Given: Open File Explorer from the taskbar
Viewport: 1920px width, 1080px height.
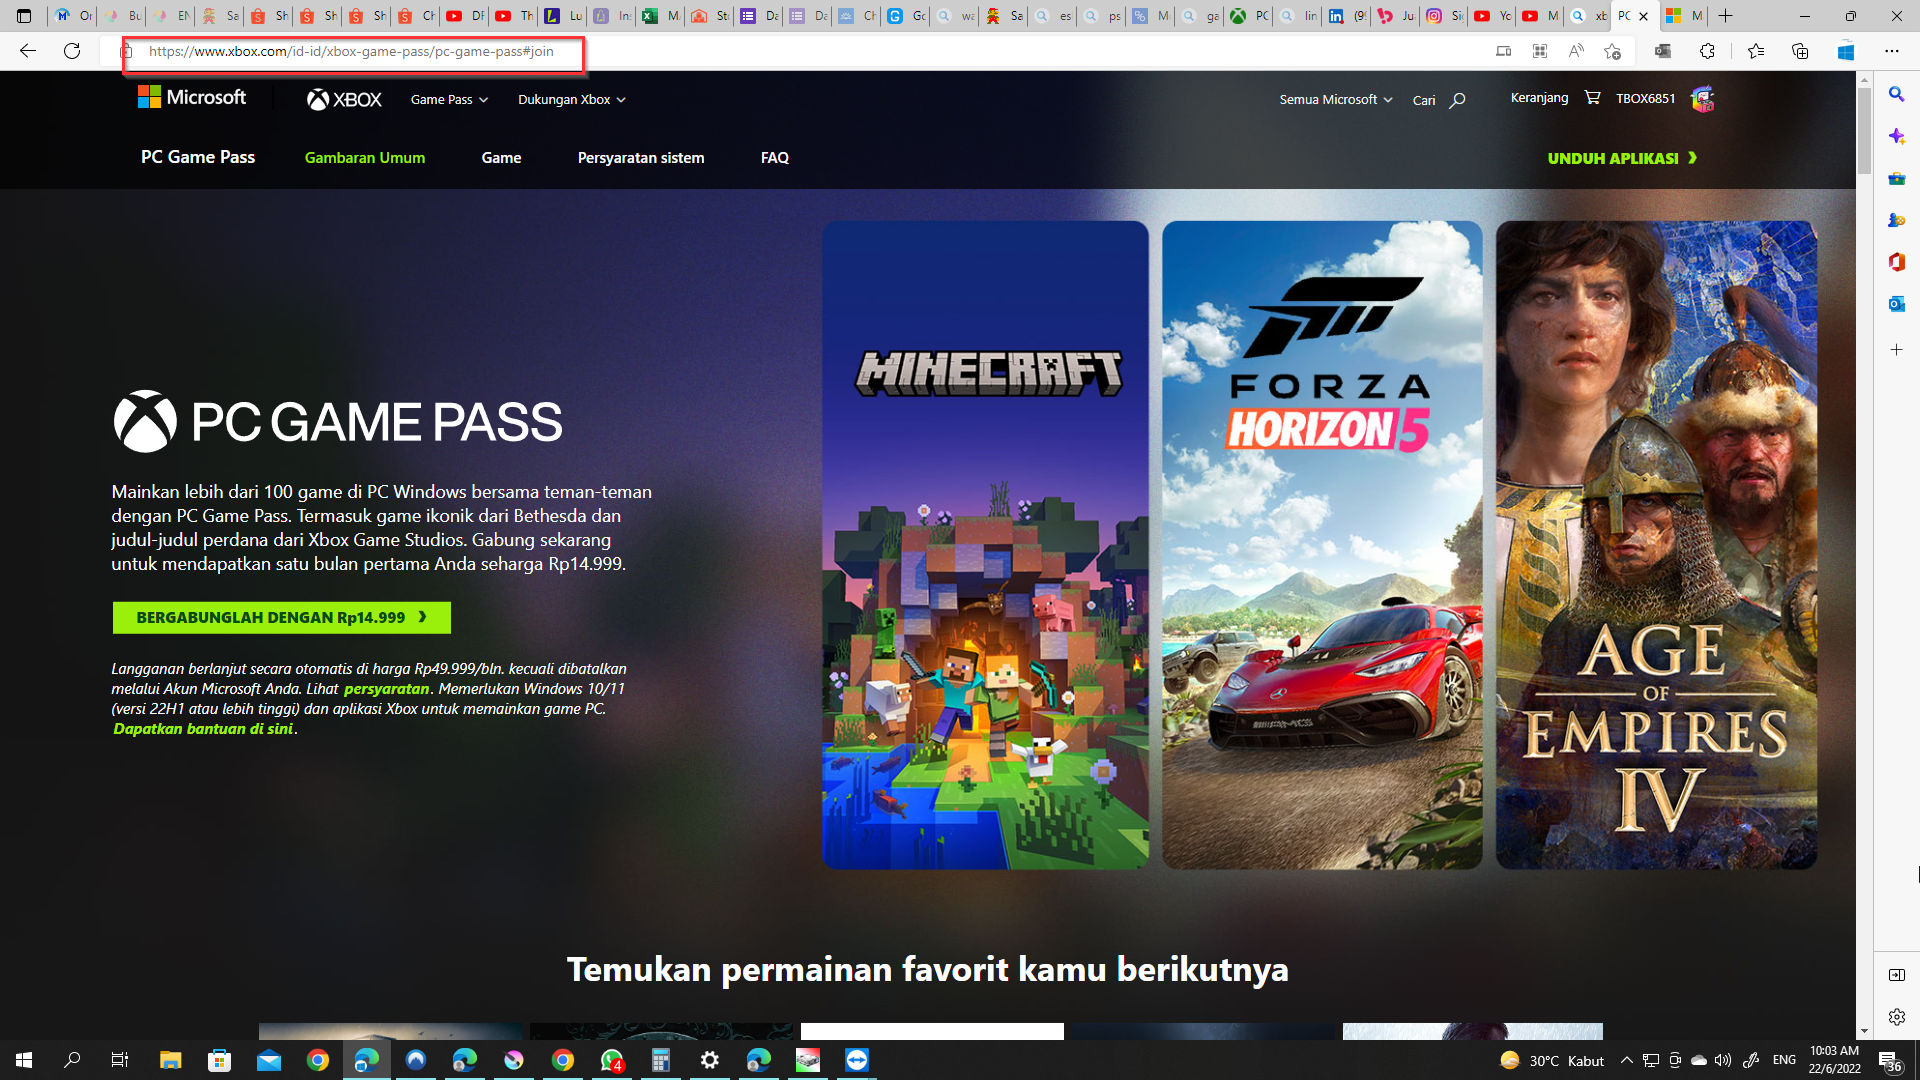Looking at the screenshot, I should tap(170, 1060).
